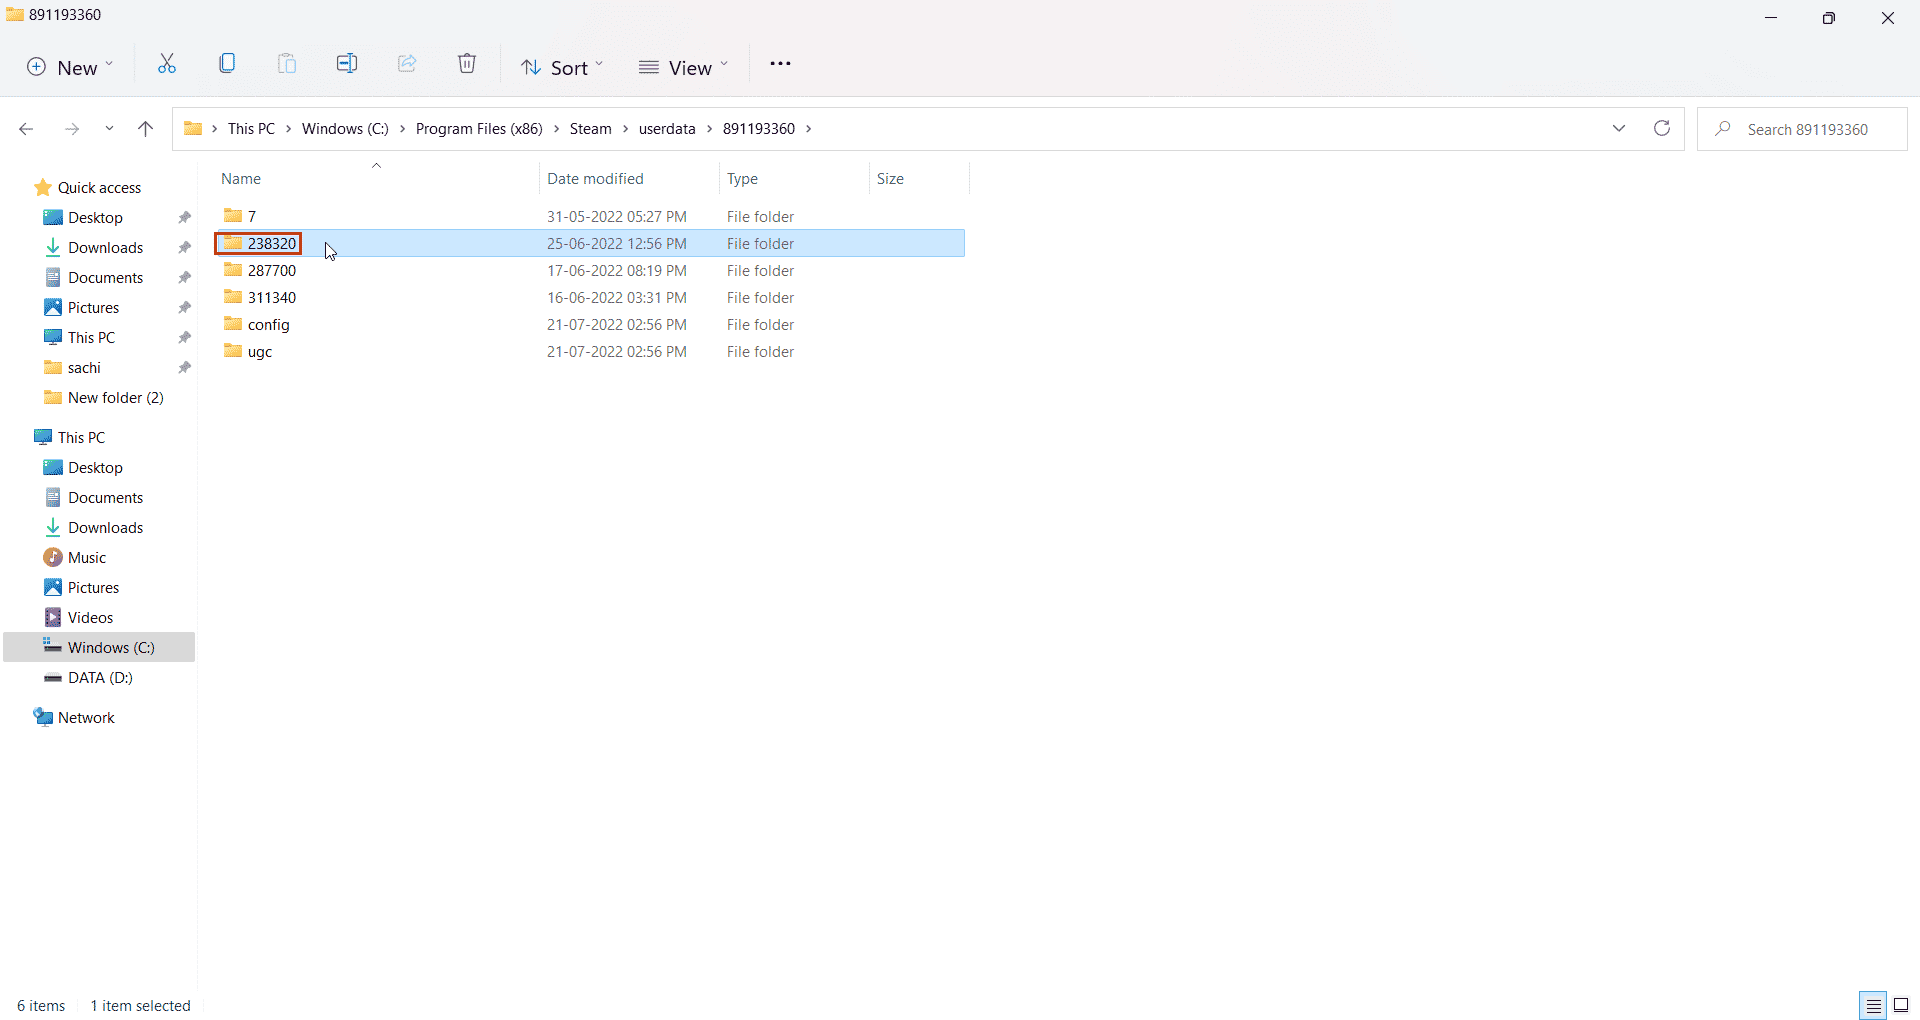Sort by the Type column header
Image resolution: width=1920 pixels, height=1020 pixels.
[742, 178]
